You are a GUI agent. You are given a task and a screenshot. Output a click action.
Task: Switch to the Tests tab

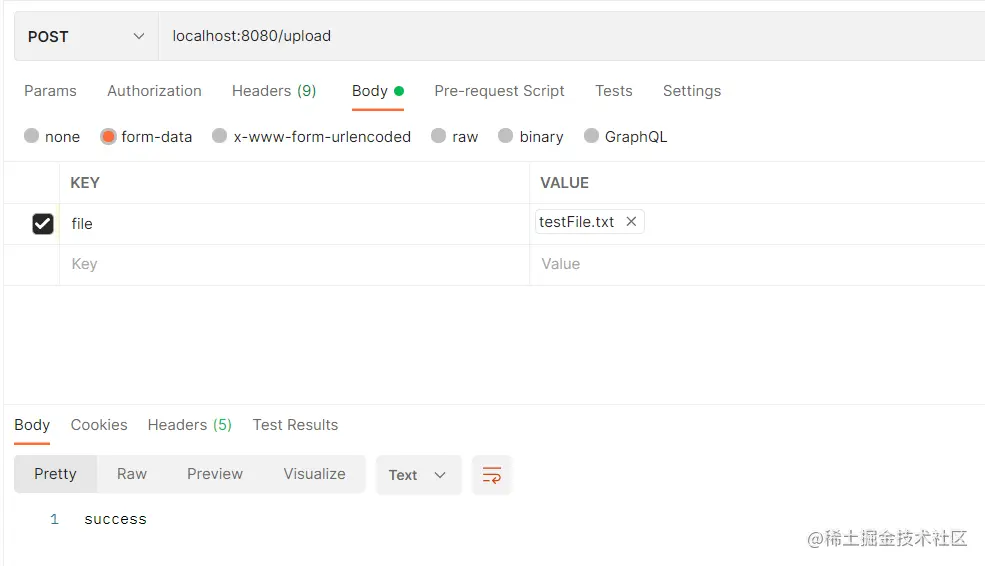tap(614, 91)
